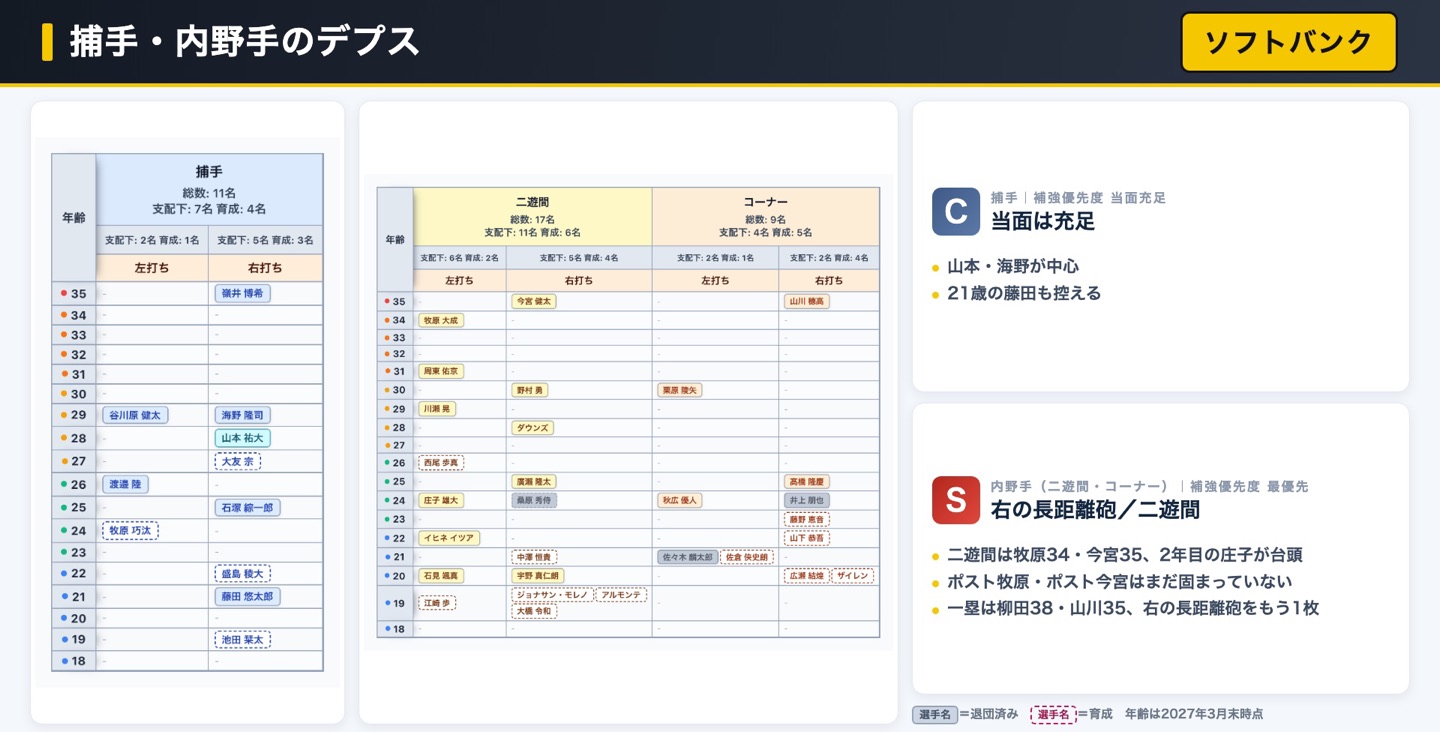The height and width of the screenshot is (732, 1440).
Task: Click 牧原 大成 name chip
Action: (x=441, y=320)
